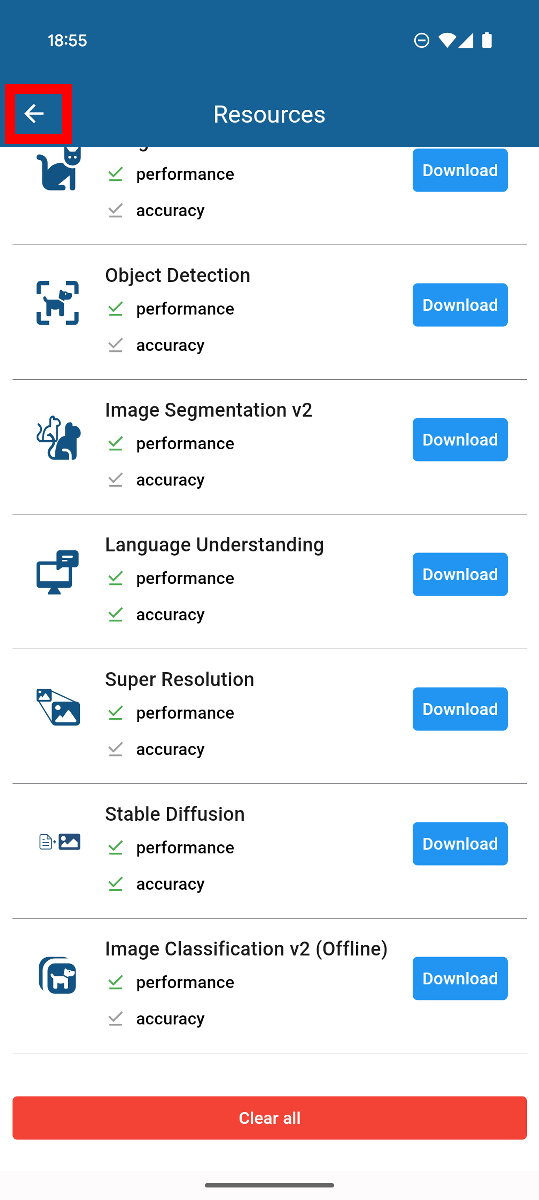Toggle the Stable Diffusion performance checkmark
This screenshot has height=1200, width=539.
pyautogui.click(x=115, y=848)
